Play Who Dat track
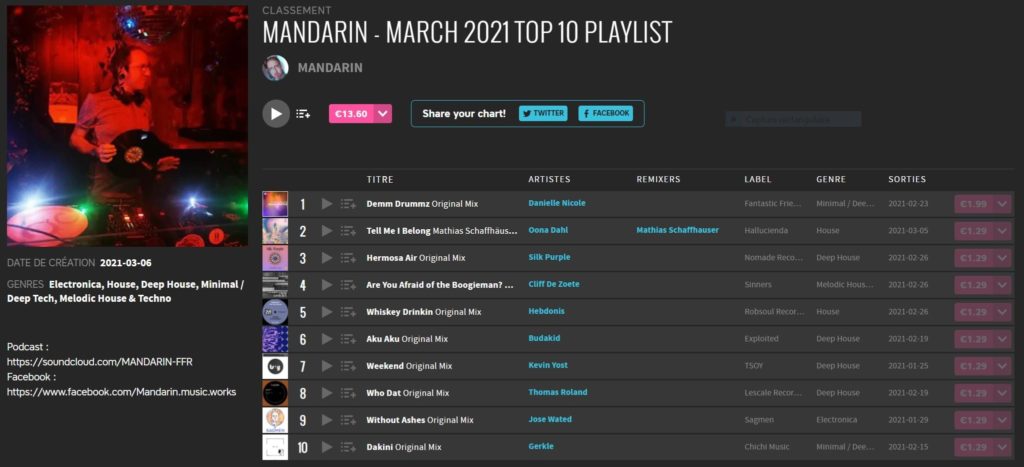The height and width of the screenshot is (467, 1024). pyautogui.click(x=327, y=393)
